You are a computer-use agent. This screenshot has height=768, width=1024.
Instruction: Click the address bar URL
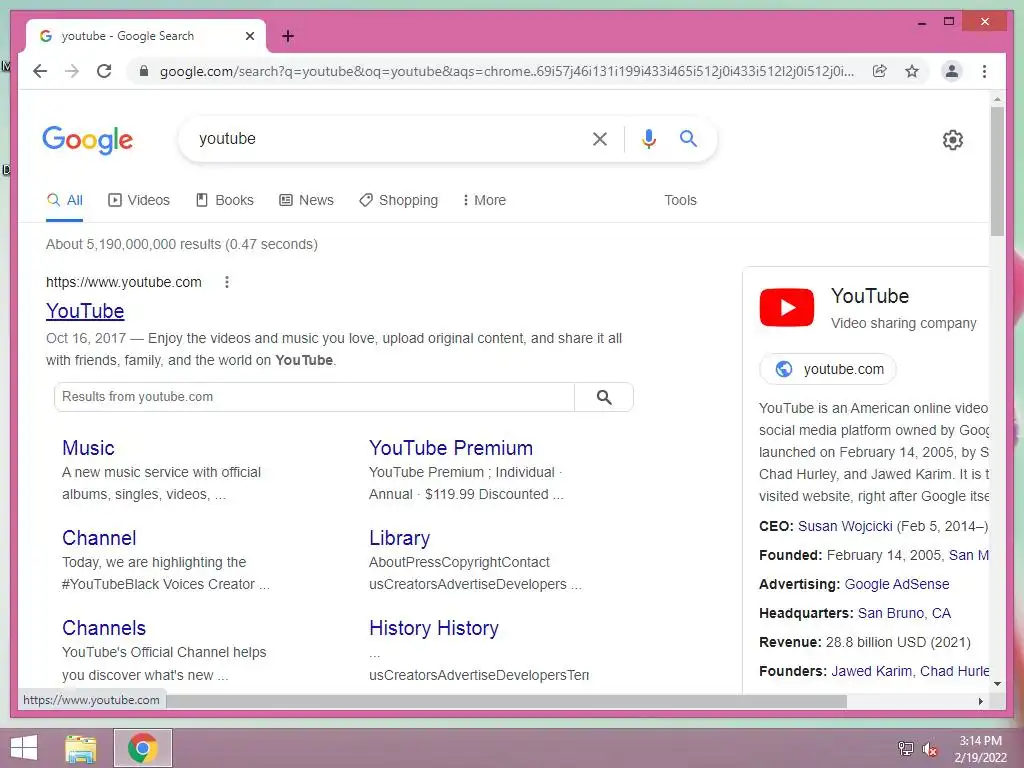pos(507,71)
